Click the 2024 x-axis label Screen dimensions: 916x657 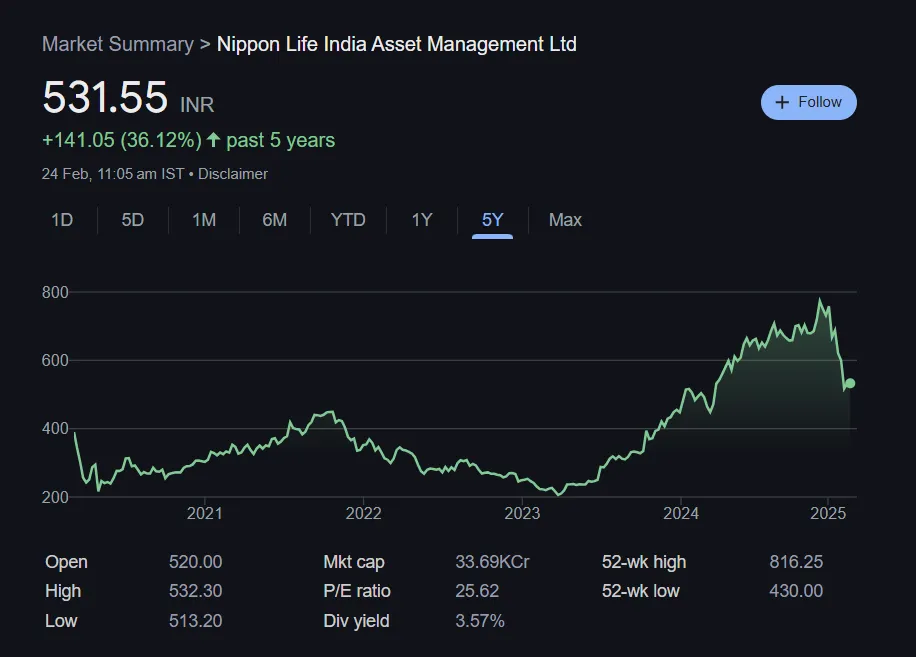[681, 513]
